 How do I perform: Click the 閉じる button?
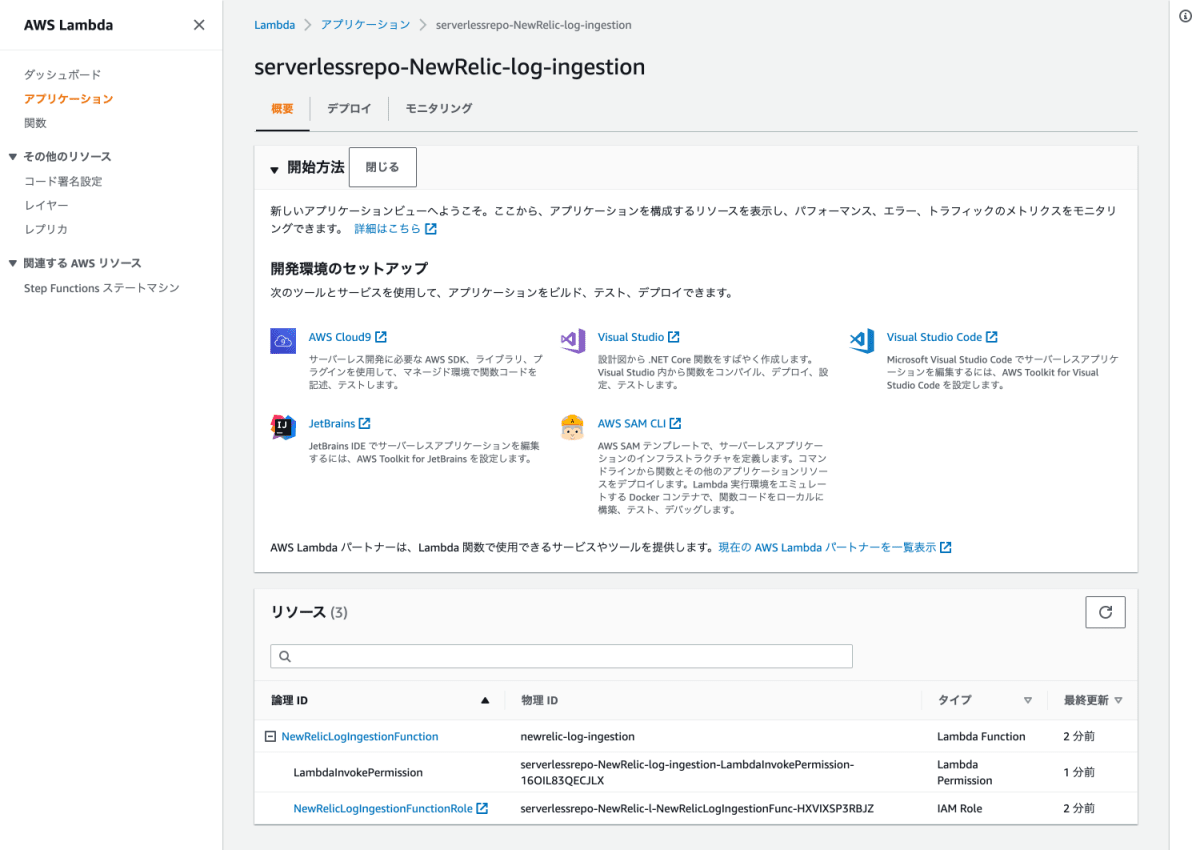pos(383,167)
